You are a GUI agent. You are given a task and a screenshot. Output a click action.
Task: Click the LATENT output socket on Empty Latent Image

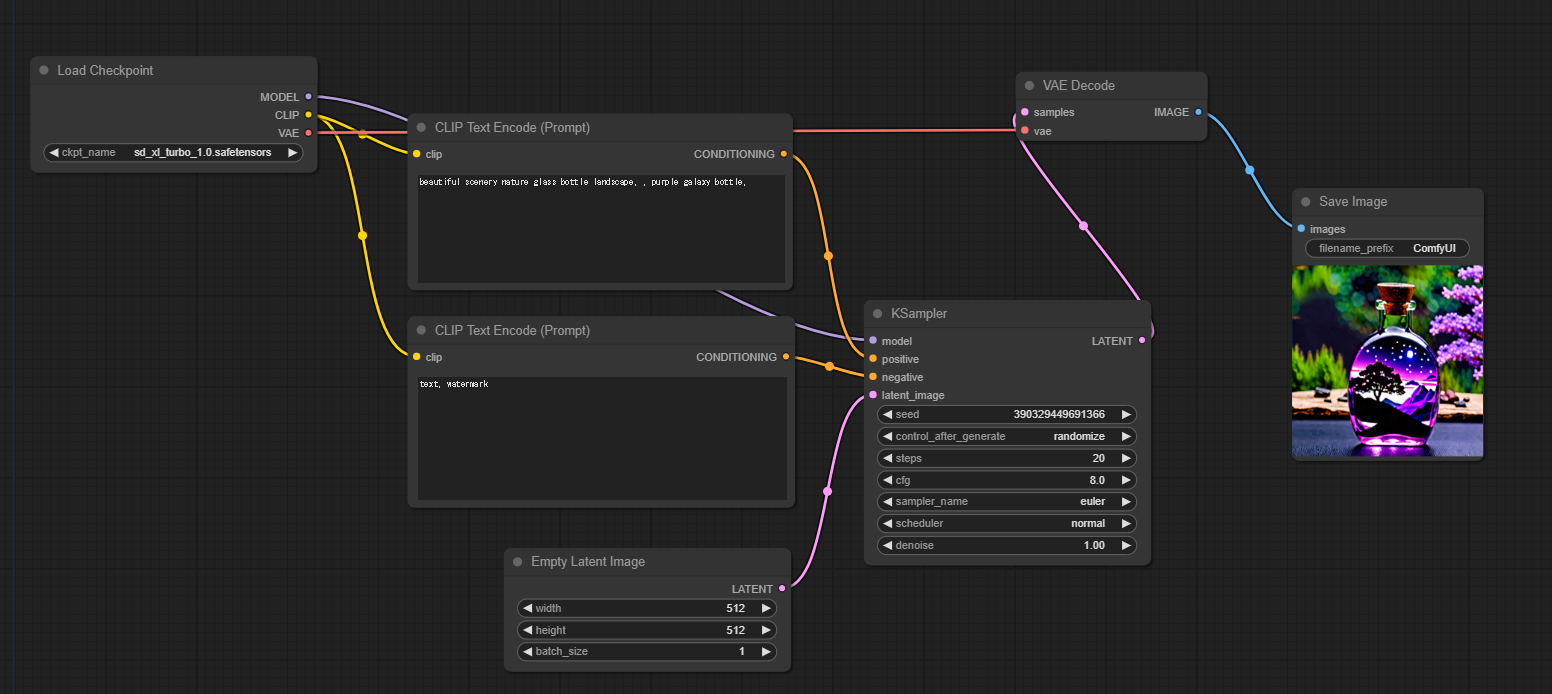tap(782, 589)
